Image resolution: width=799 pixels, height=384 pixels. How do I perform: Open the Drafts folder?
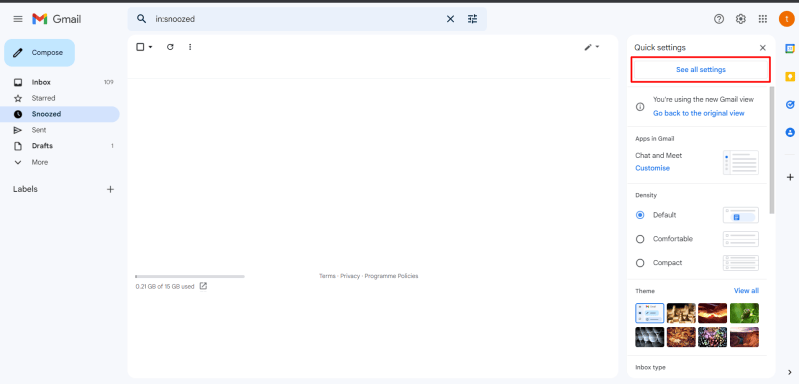[x=60, y=146]
